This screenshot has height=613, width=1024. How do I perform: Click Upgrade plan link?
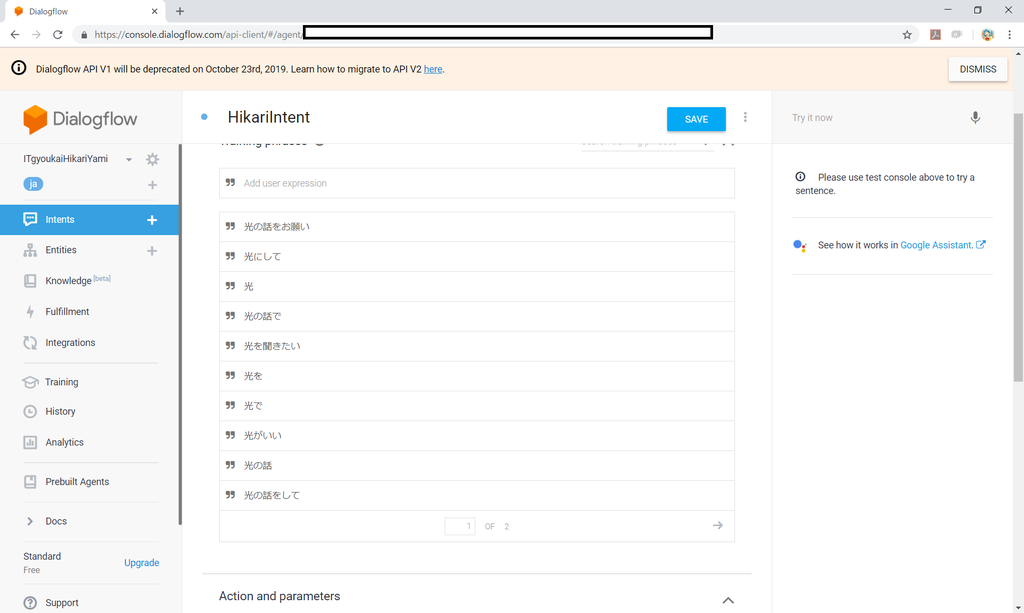142,563
